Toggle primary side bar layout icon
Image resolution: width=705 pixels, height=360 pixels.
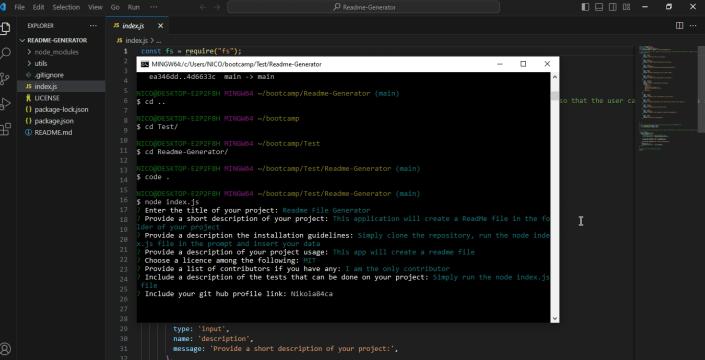click(585, 7)
